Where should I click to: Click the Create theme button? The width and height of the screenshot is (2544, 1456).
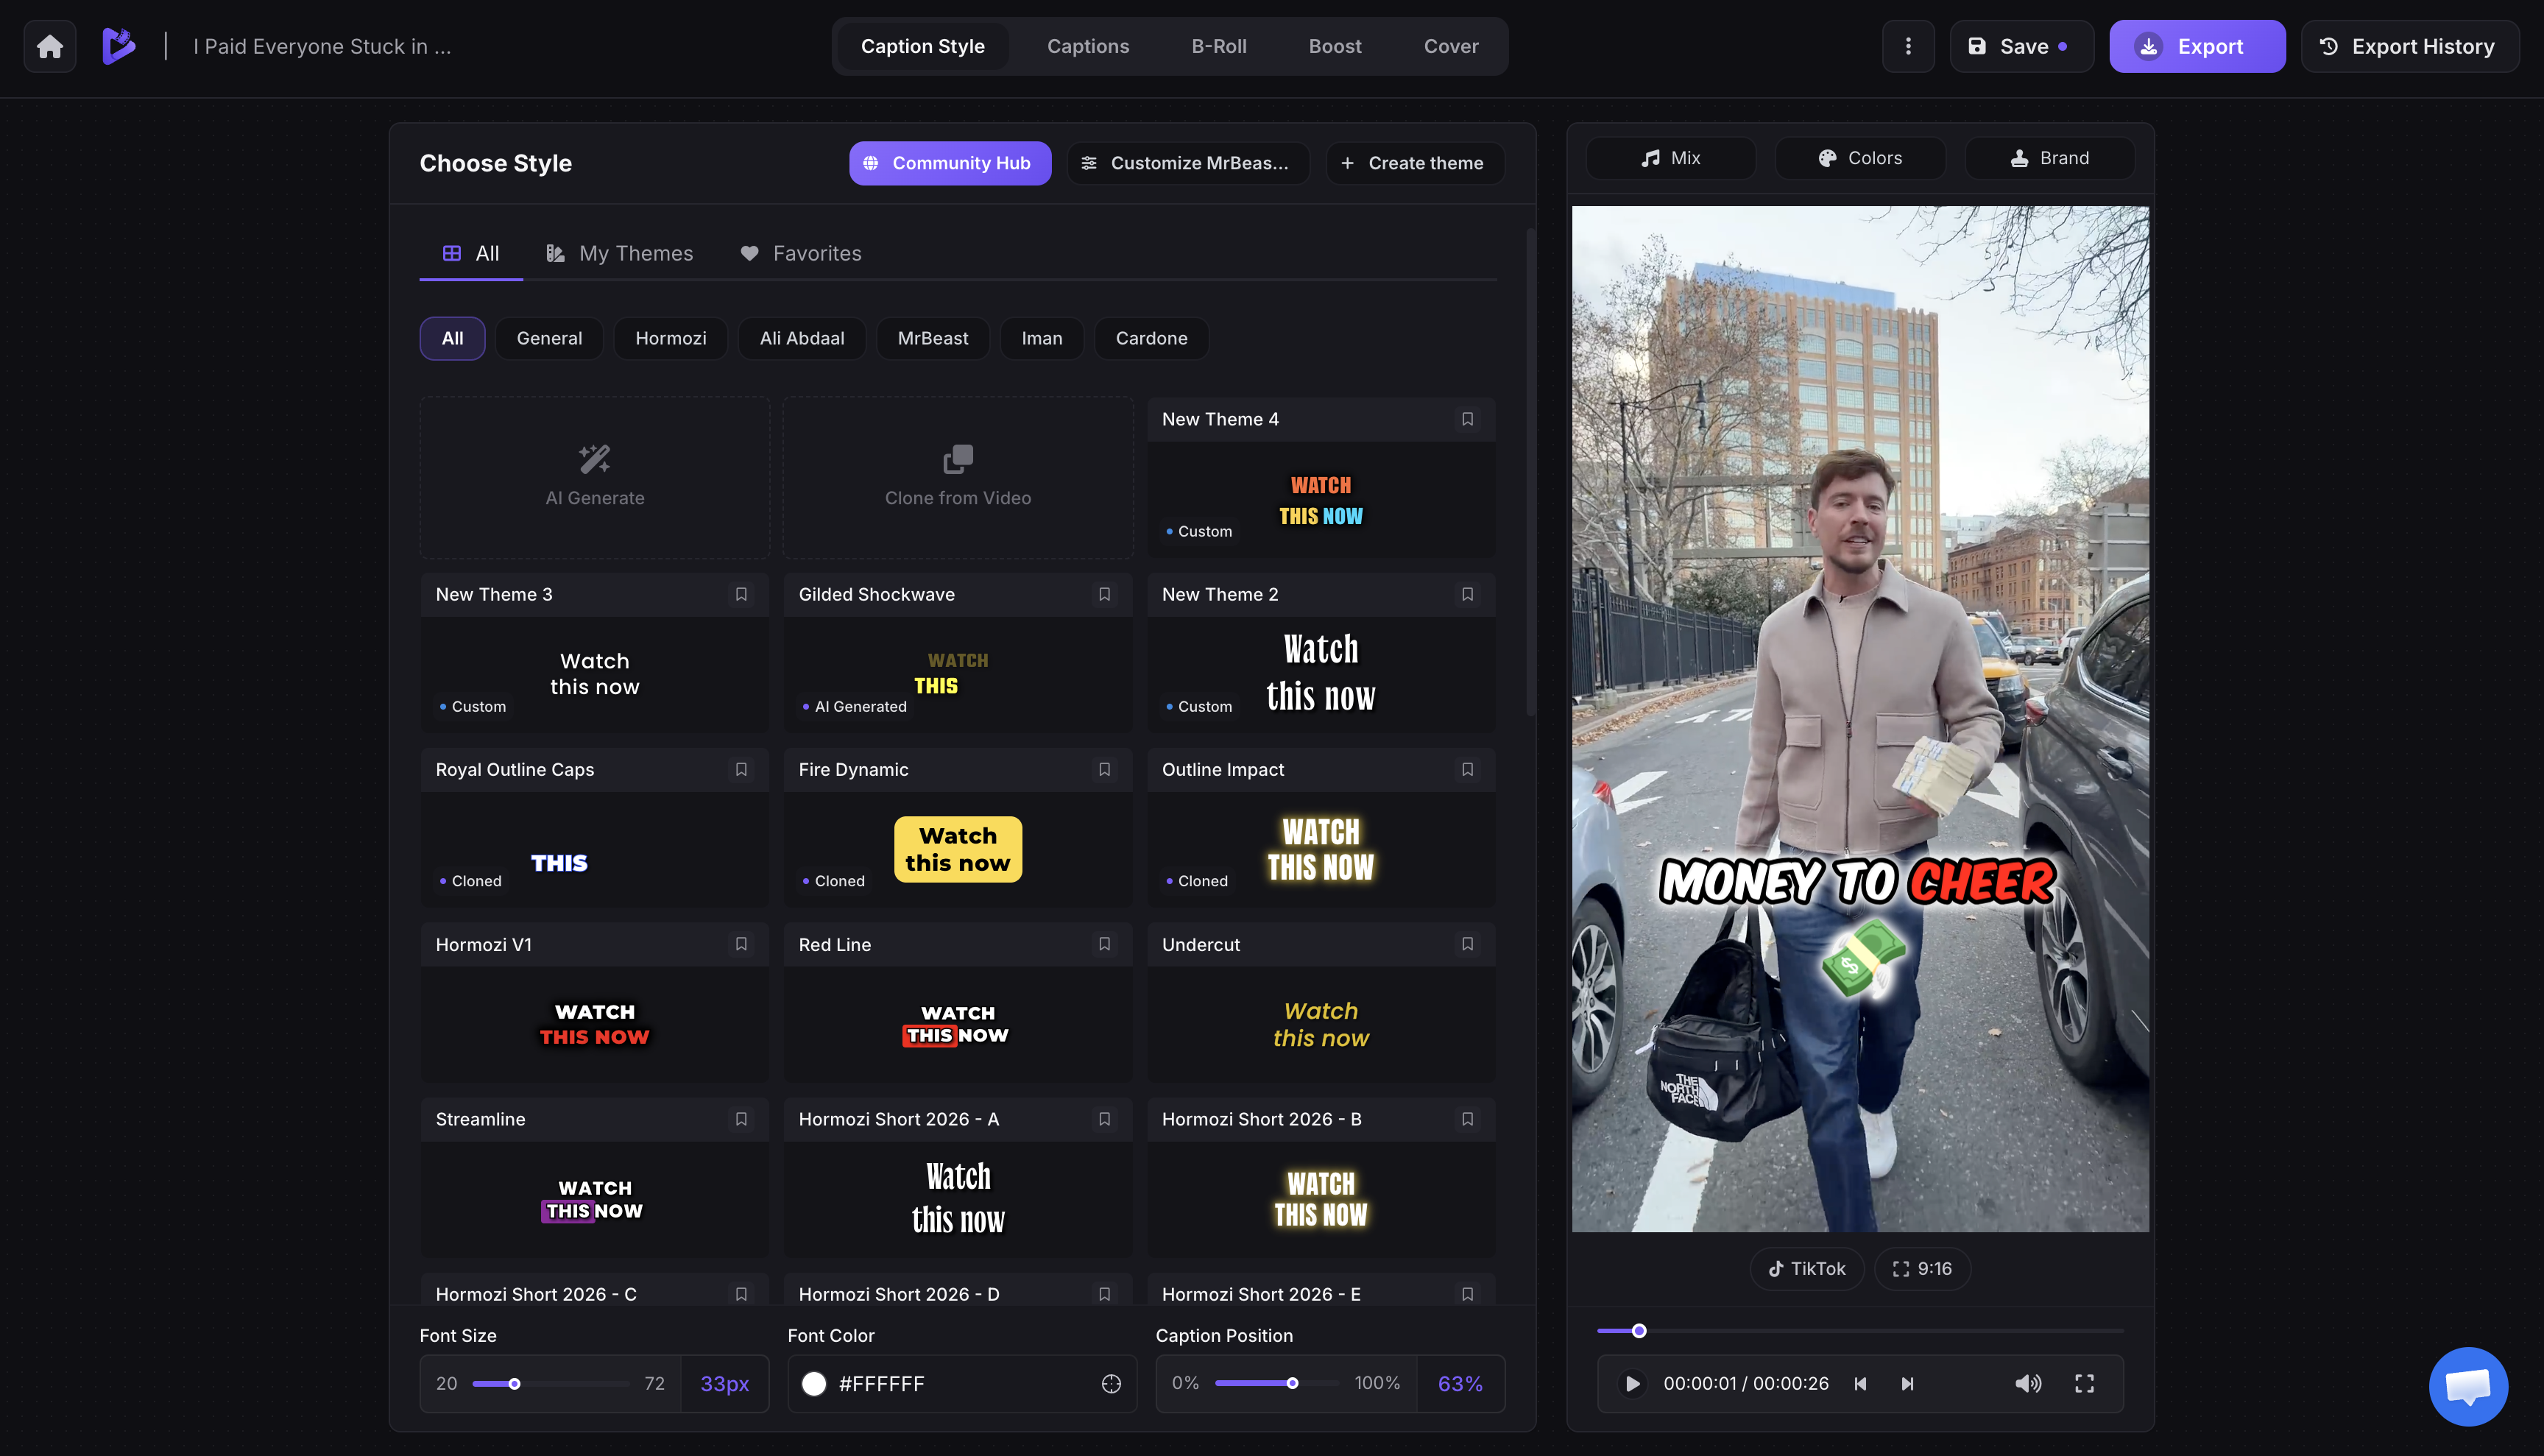(x=1415, y=162)
